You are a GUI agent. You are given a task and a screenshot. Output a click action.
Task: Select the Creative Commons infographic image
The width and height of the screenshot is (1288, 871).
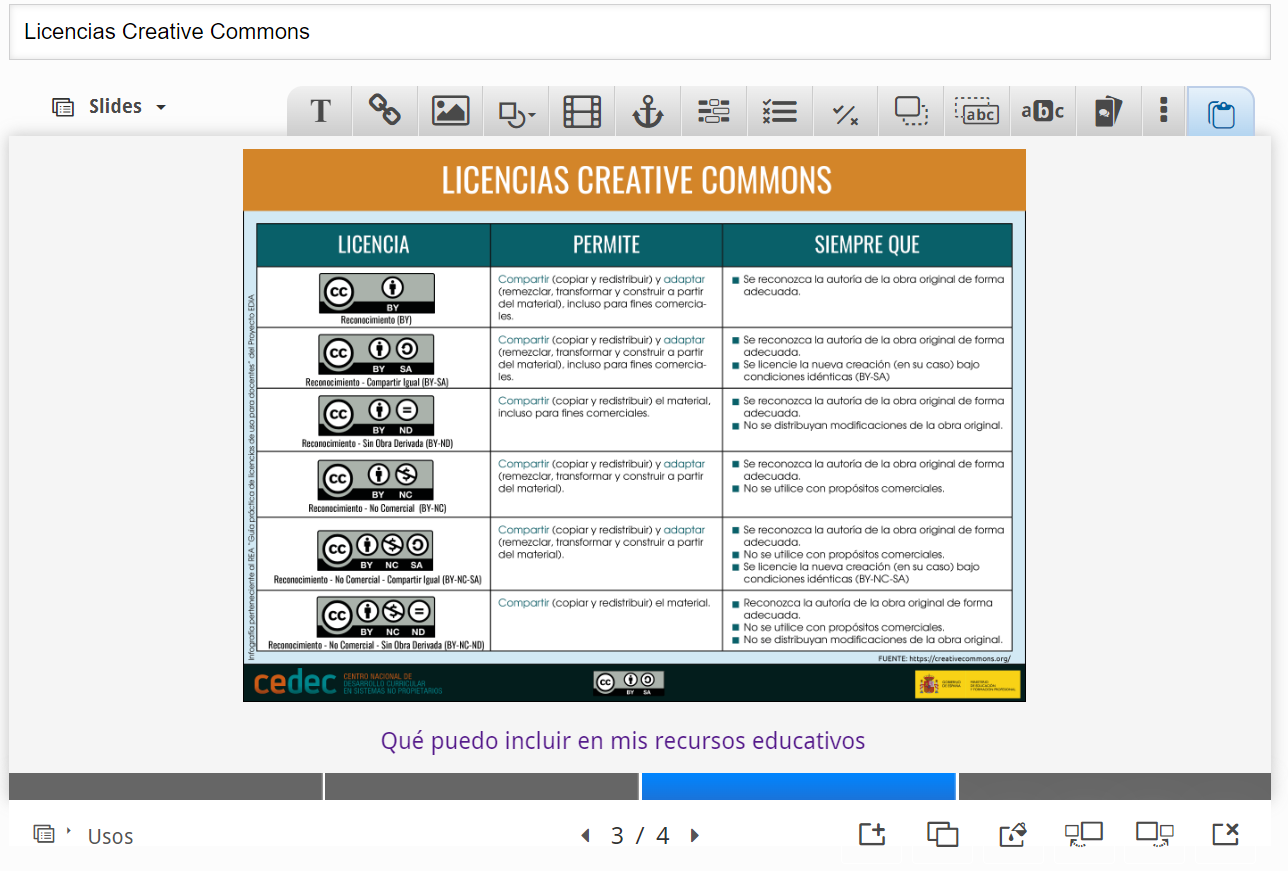point(634,425)
